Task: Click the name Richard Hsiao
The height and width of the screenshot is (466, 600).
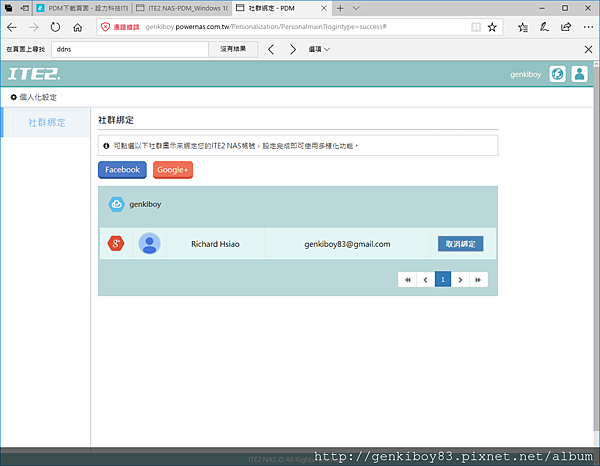Action: click(x=215, y=244)
